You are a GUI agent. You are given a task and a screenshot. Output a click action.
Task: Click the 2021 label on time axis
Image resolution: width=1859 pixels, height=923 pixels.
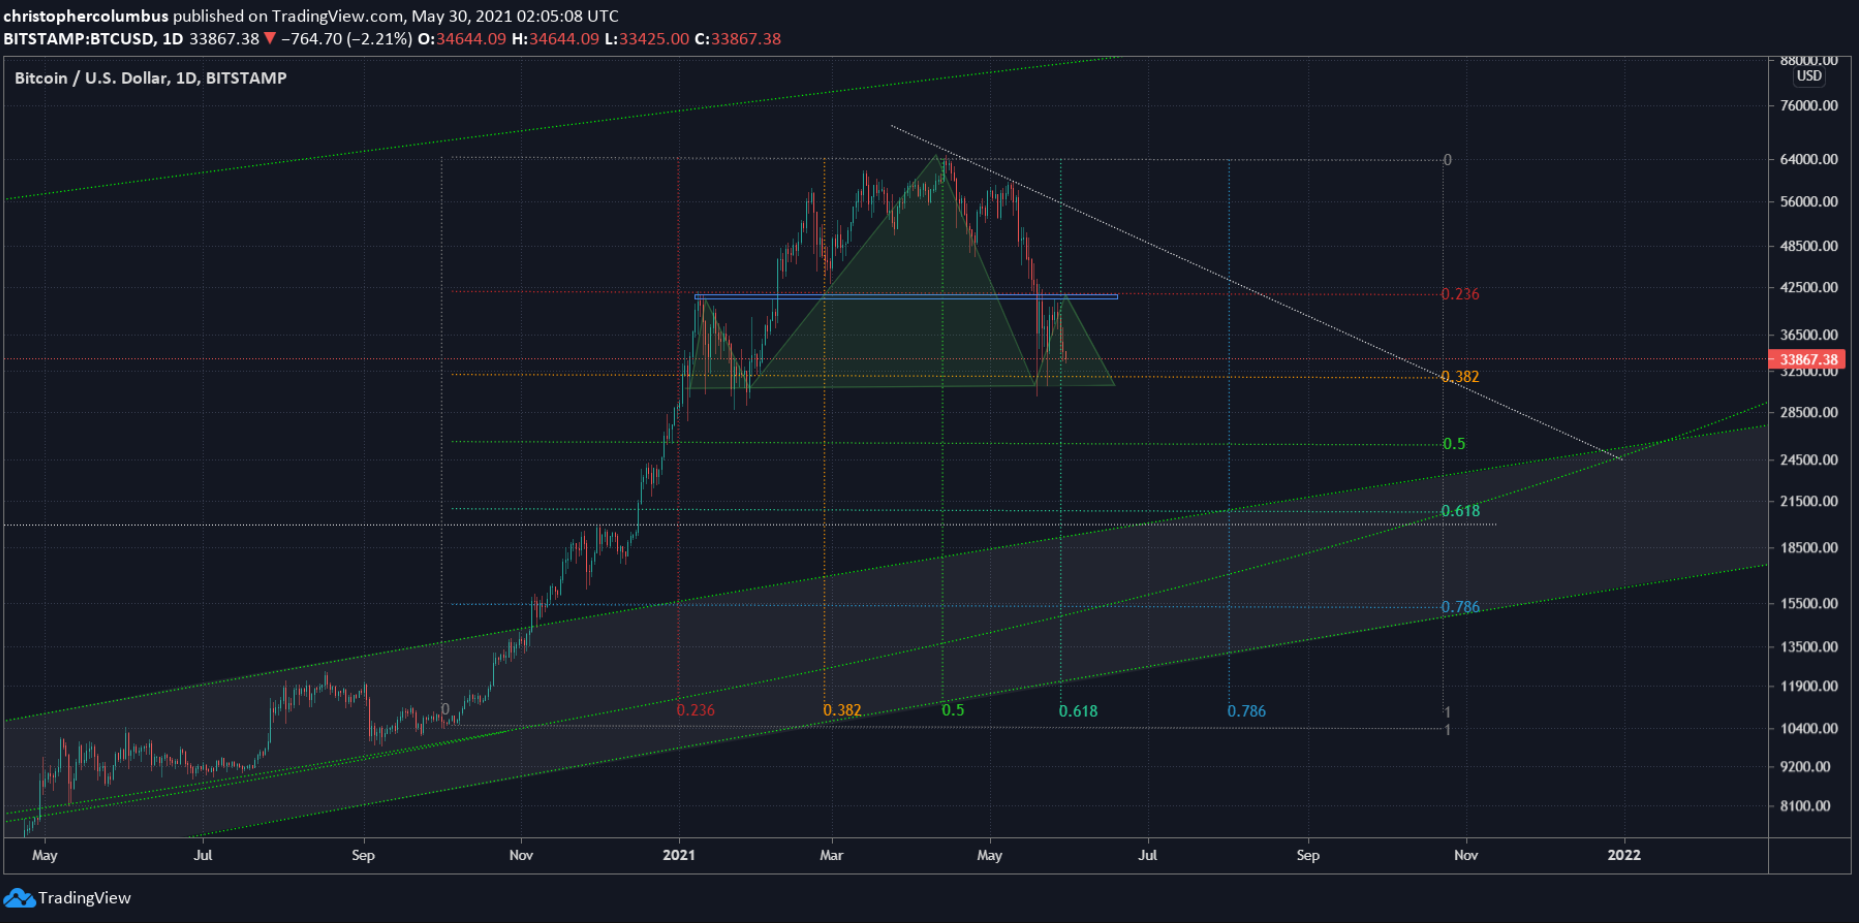pyautogui.click(x=679, y=855)
